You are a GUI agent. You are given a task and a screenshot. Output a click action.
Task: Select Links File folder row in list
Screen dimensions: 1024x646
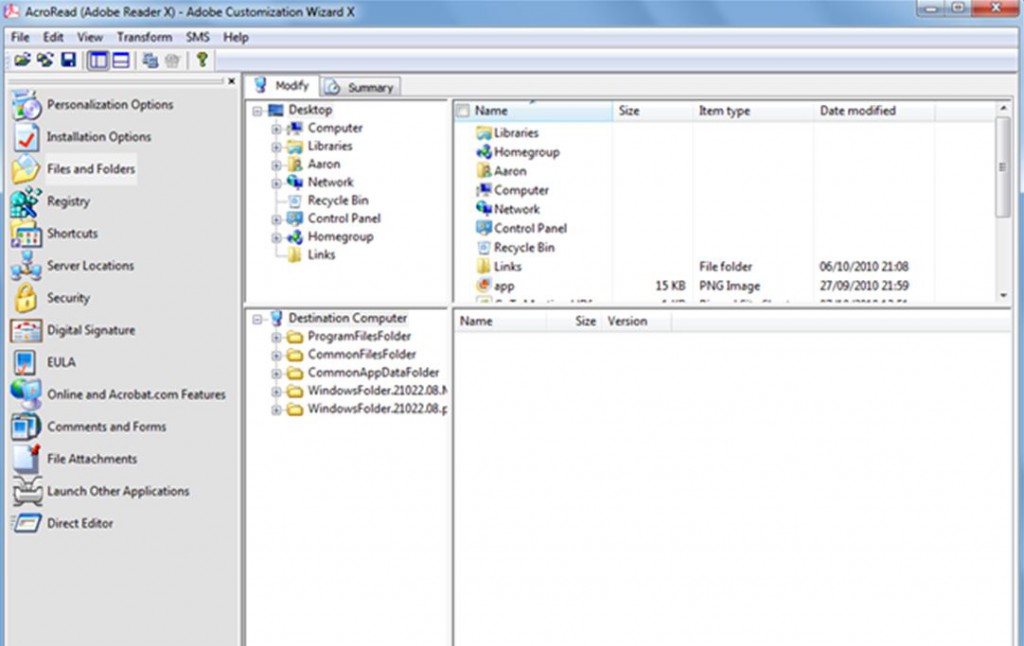[x=725, y=266]
